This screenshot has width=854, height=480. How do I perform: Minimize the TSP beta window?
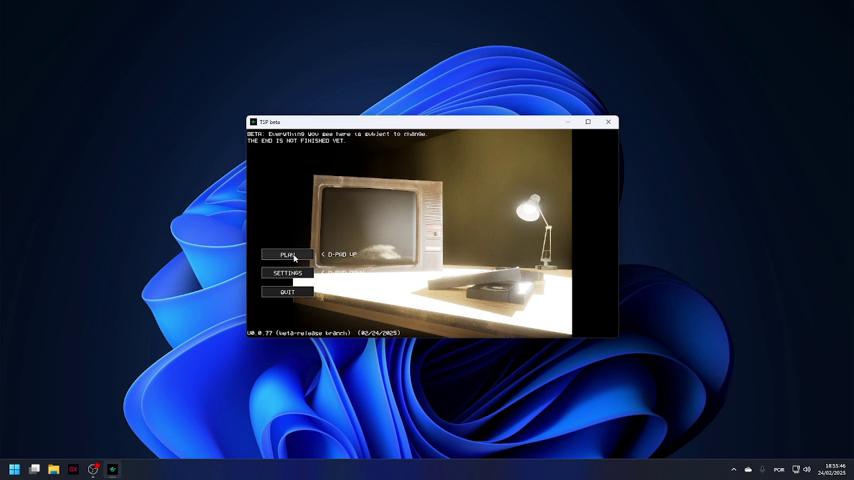[x=568, y=122]
